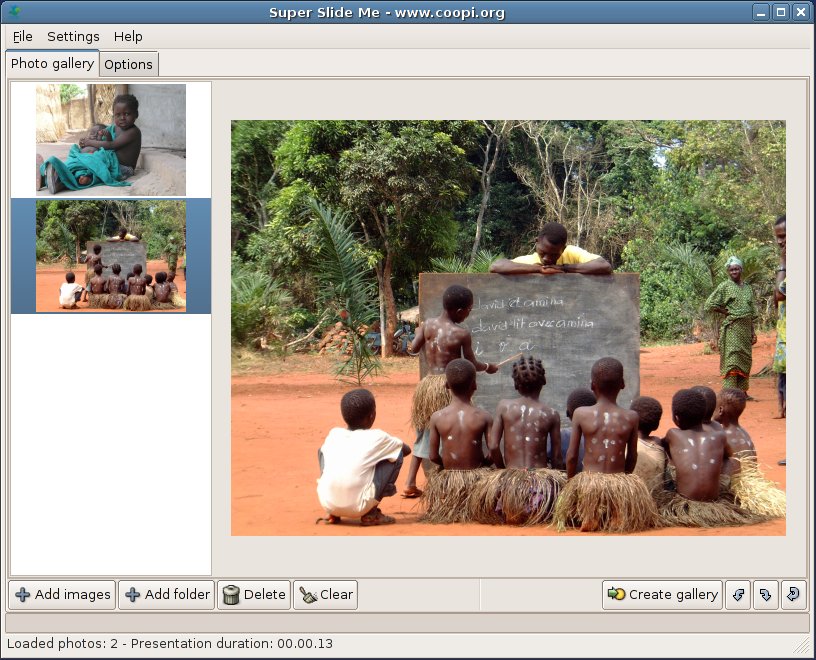Click the circular arrow icon at far right

[792, 595]
